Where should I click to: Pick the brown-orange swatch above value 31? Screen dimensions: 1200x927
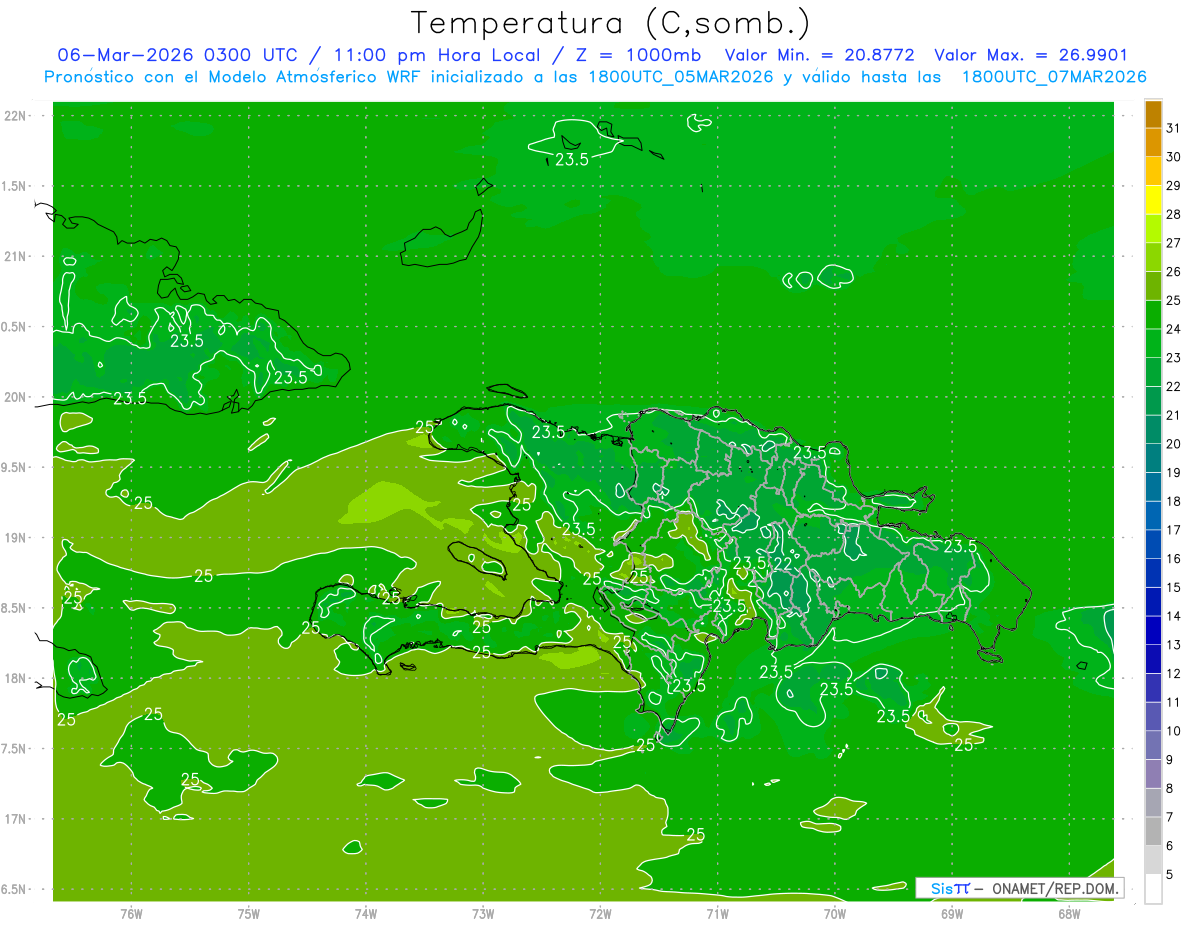tap(1153, 114)
